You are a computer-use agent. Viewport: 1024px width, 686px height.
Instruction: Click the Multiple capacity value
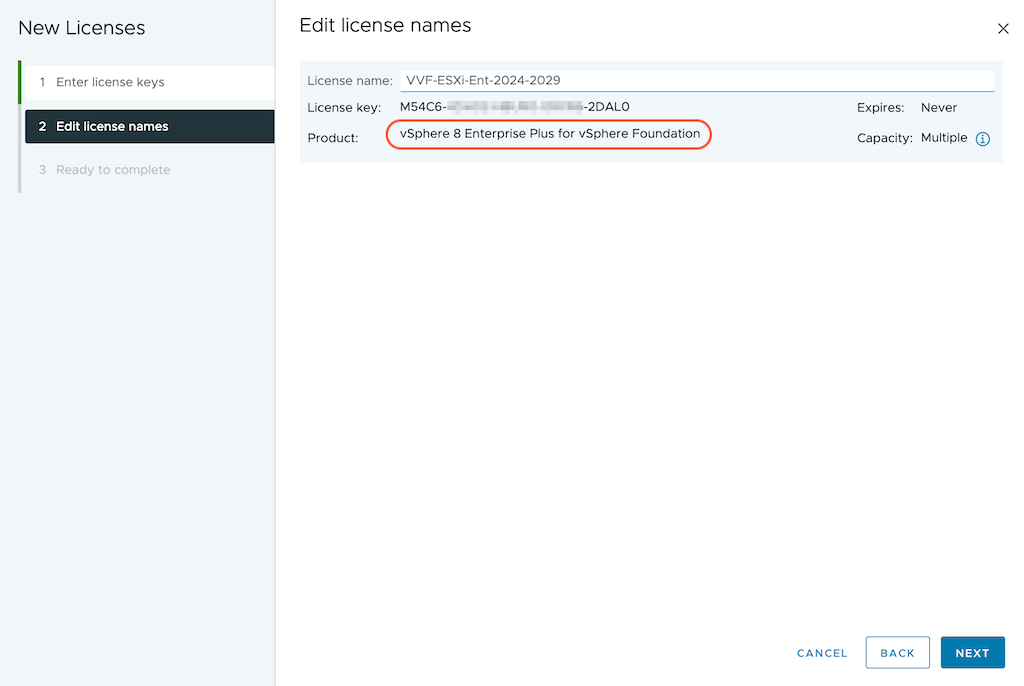944,138
